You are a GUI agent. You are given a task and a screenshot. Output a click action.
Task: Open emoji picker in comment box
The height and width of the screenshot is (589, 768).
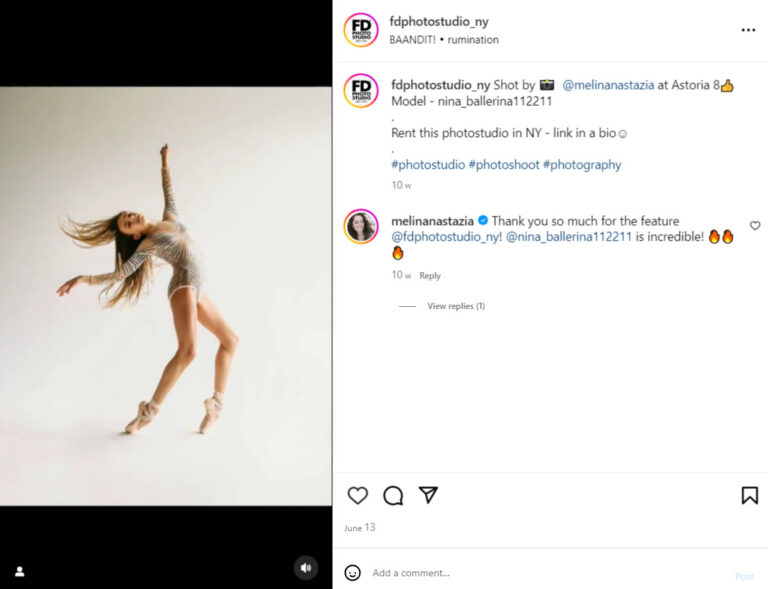point(352,573)
